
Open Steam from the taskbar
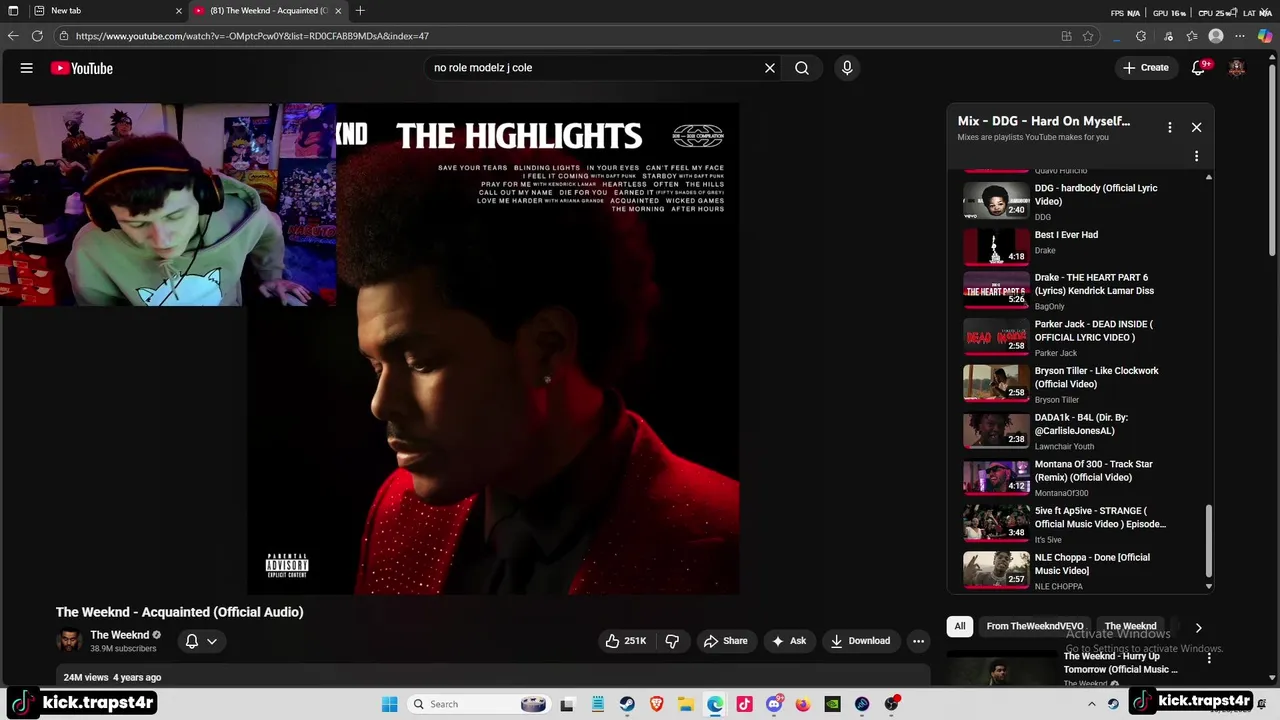(x=627, y=704)
